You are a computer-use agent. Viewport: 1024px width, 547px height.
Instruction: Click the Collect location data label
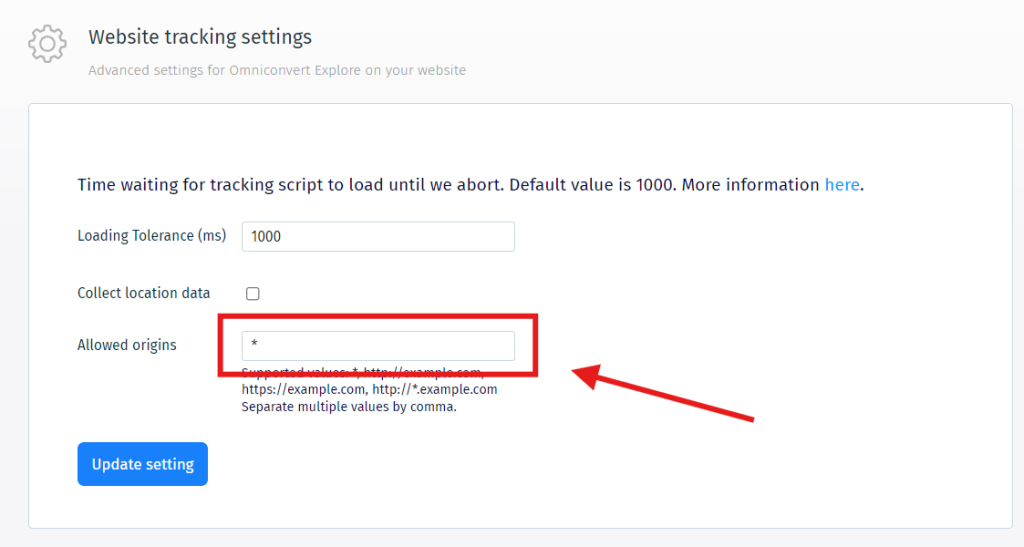143,293
